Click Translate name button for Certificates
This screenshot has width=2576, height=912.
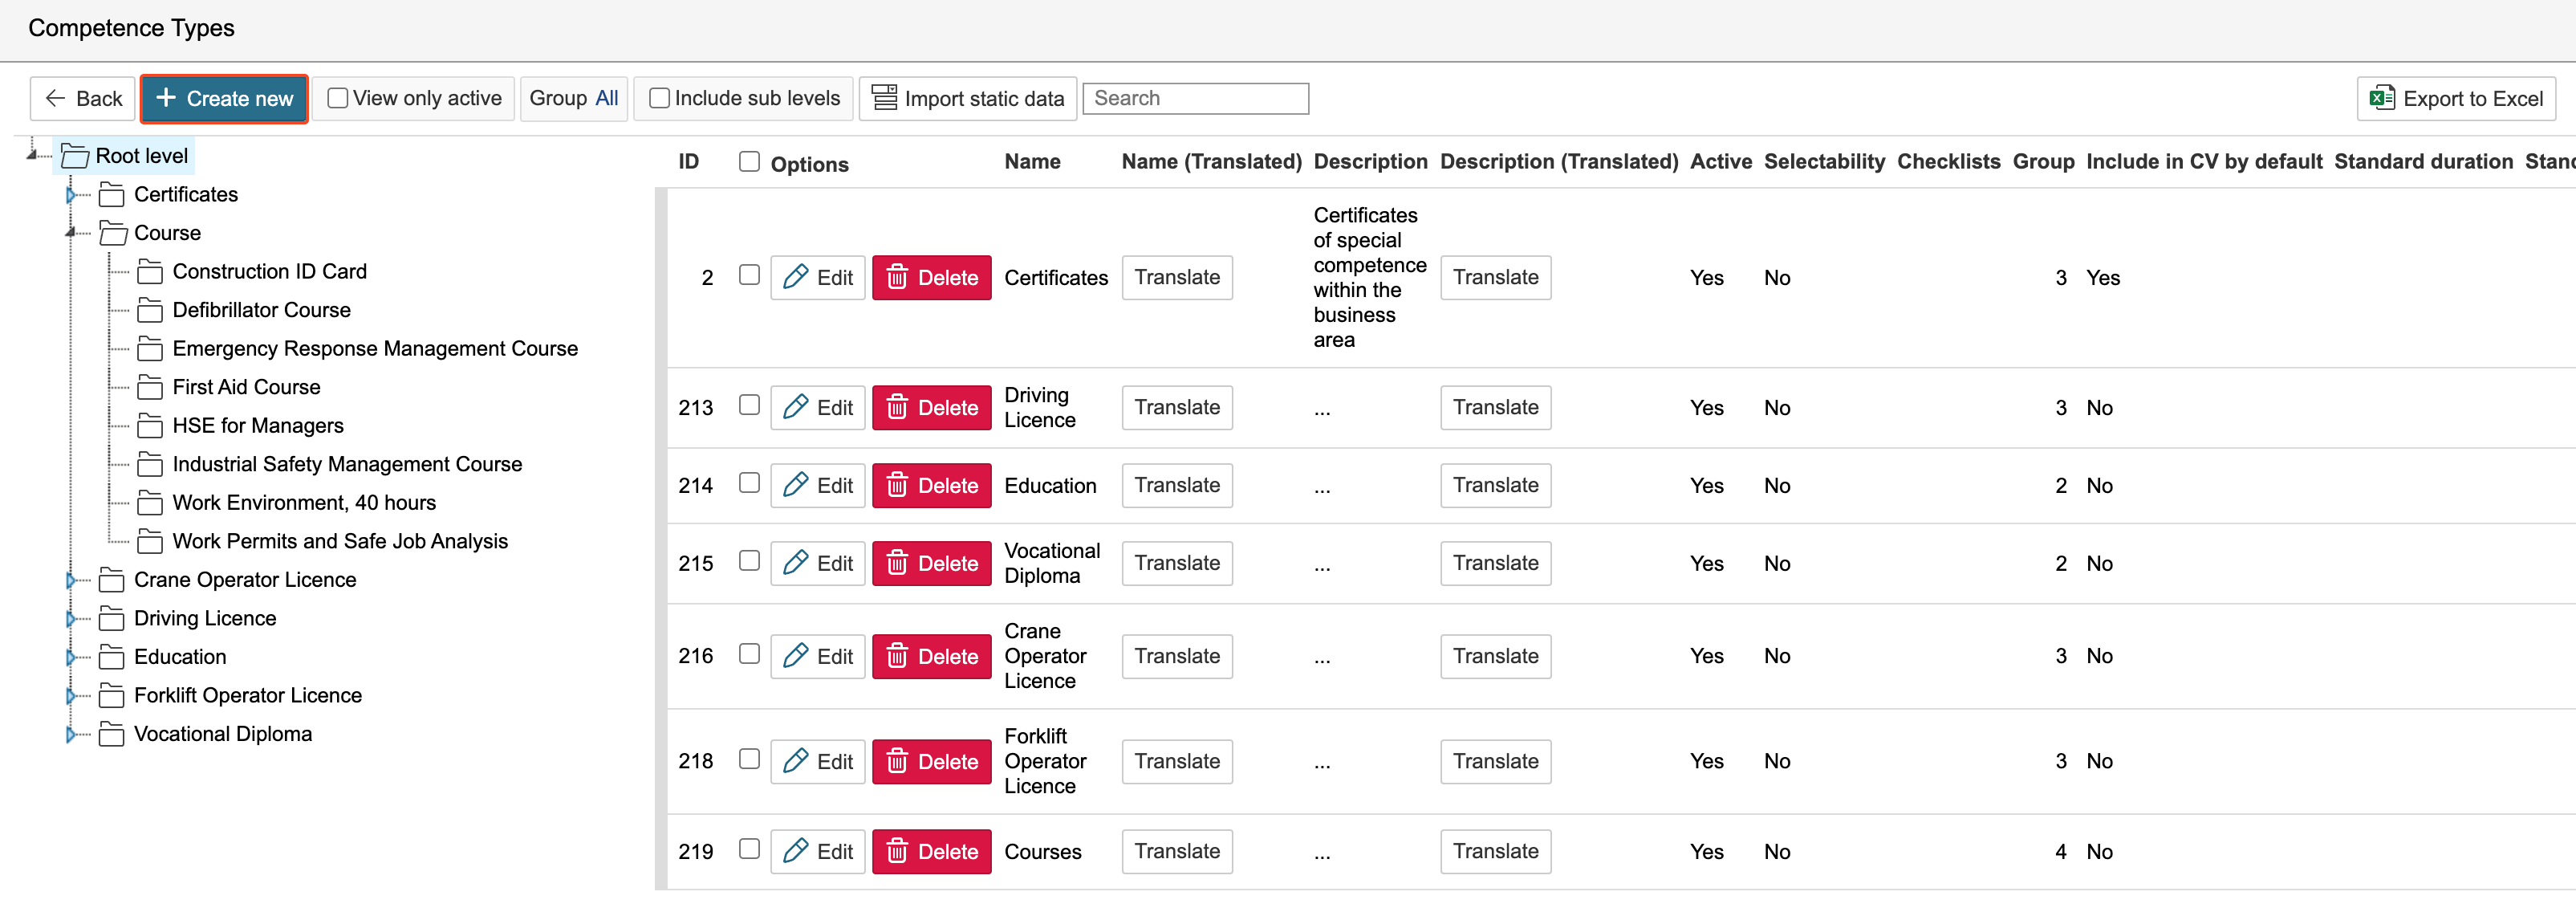[x=1176, y=278]
